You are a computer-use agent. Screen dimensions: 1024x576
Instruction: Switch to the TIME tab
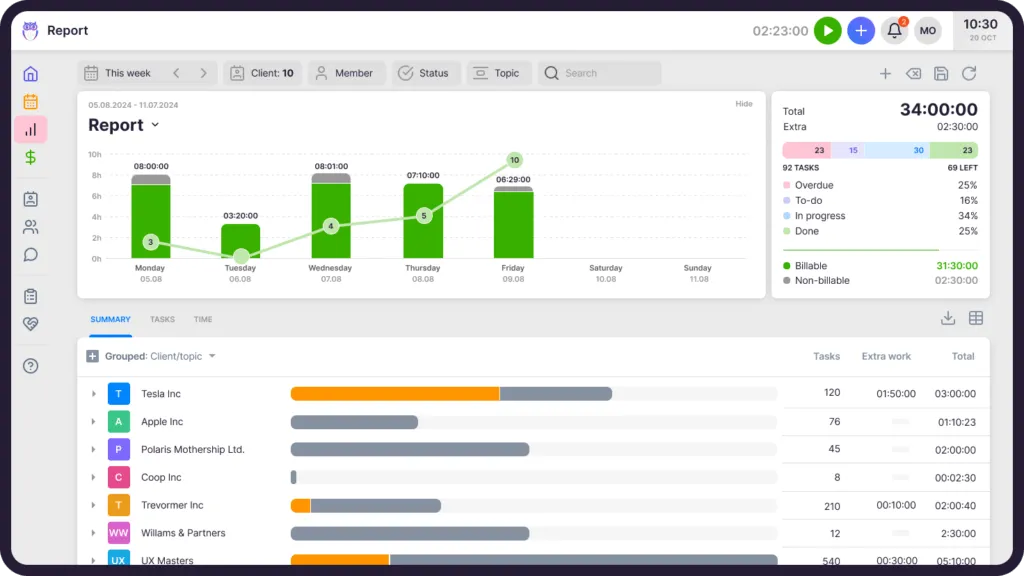pos(202,319)
